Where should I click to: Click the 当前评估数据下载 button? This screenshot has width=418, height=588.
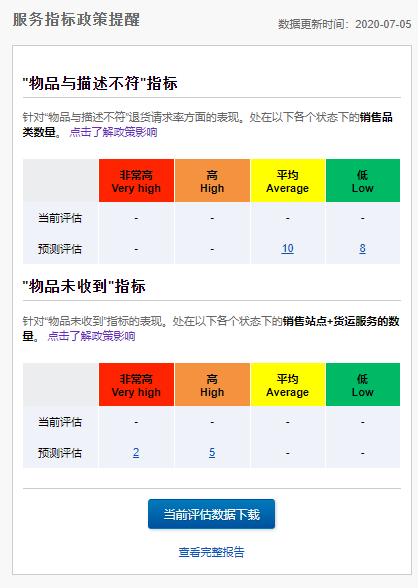click(211, 514)
